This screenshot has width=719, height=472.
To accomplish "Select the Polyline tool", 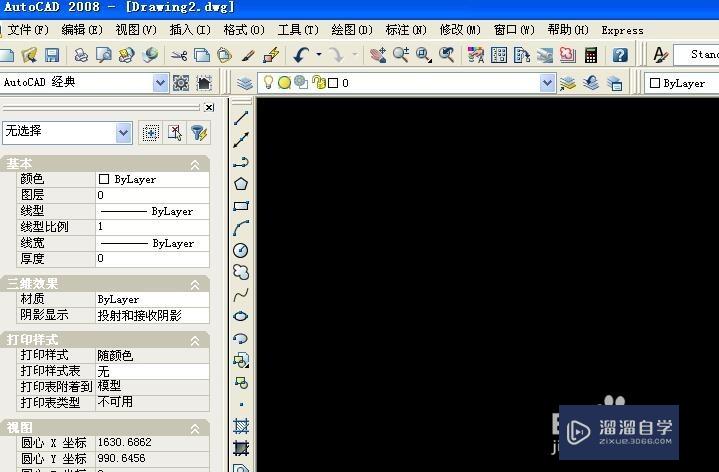I will pos(241,162).
